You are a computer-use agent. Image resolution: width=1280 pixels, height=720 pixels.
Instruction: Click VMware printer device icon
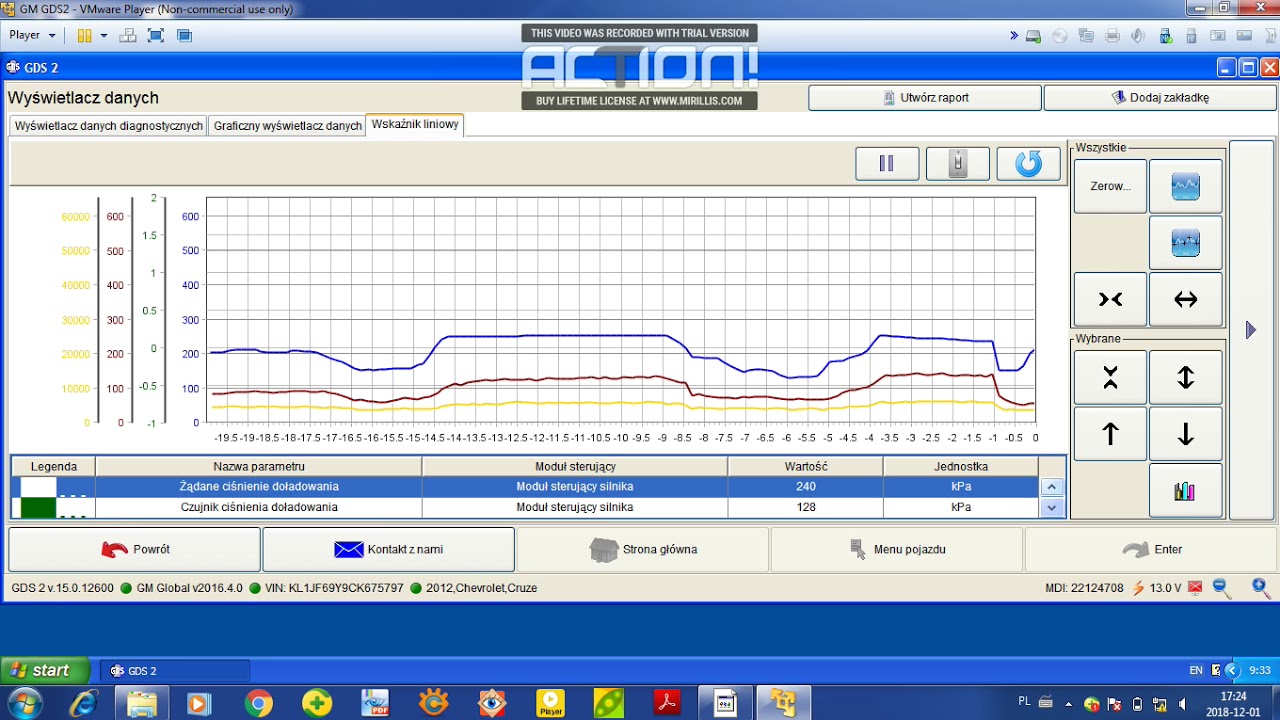[x=1112, y=36]
